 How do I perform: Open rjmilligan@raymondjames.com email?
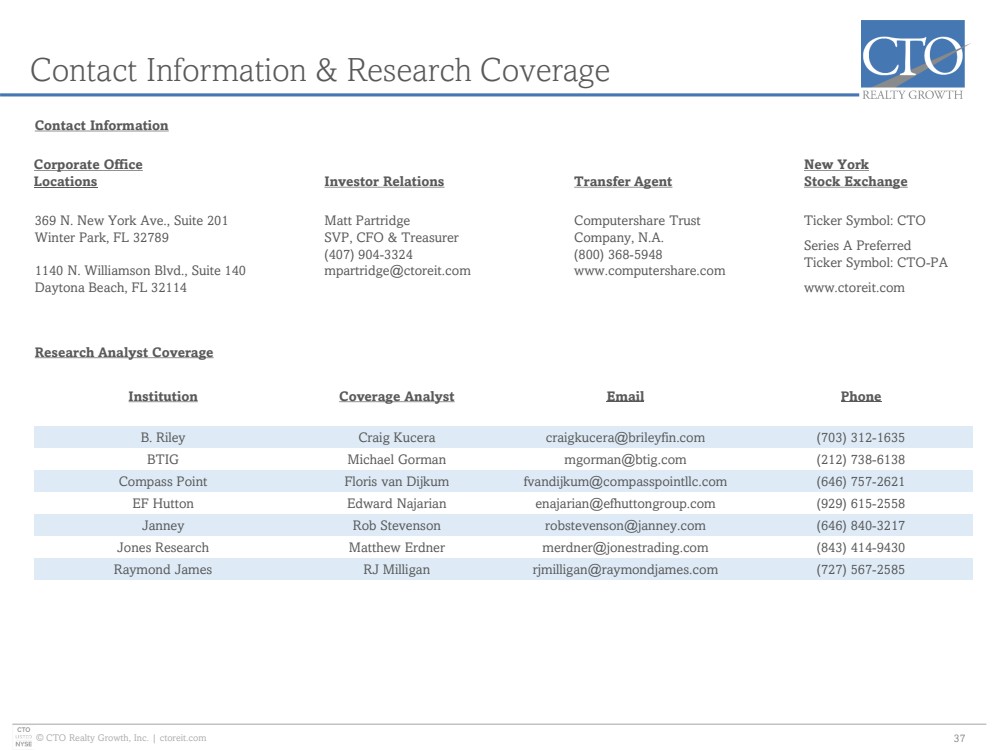[625, 570]
